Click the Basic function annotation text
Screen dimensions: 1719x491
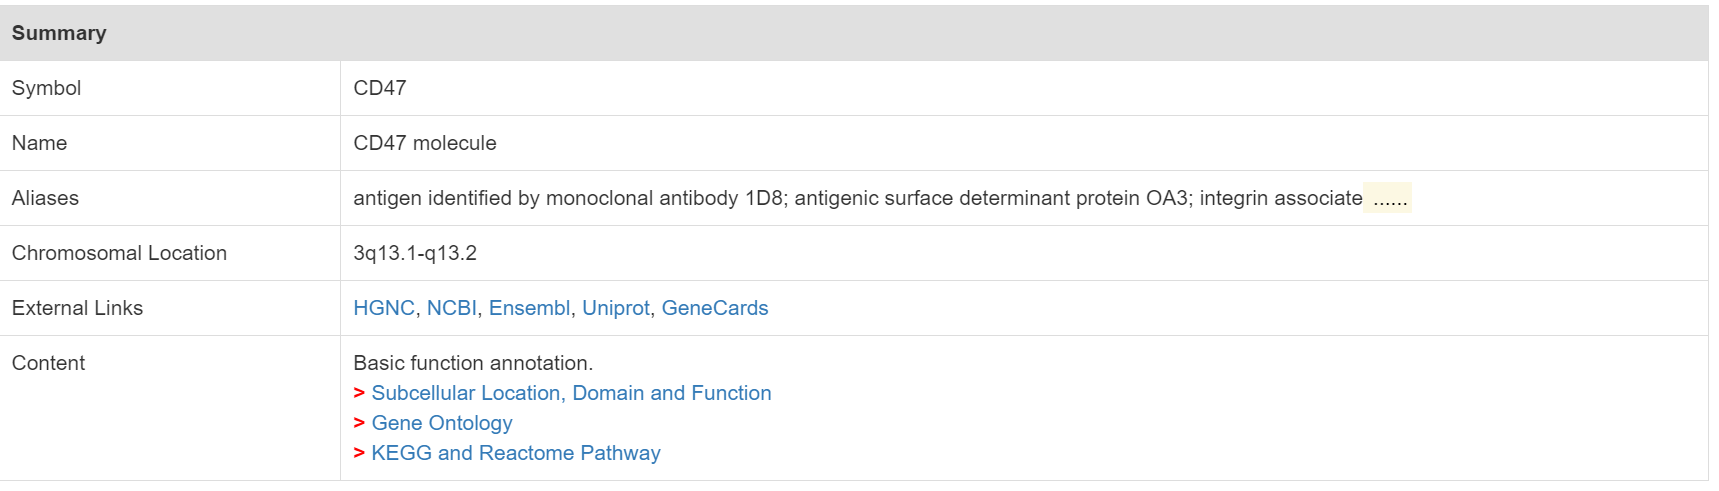pos(473,363)
